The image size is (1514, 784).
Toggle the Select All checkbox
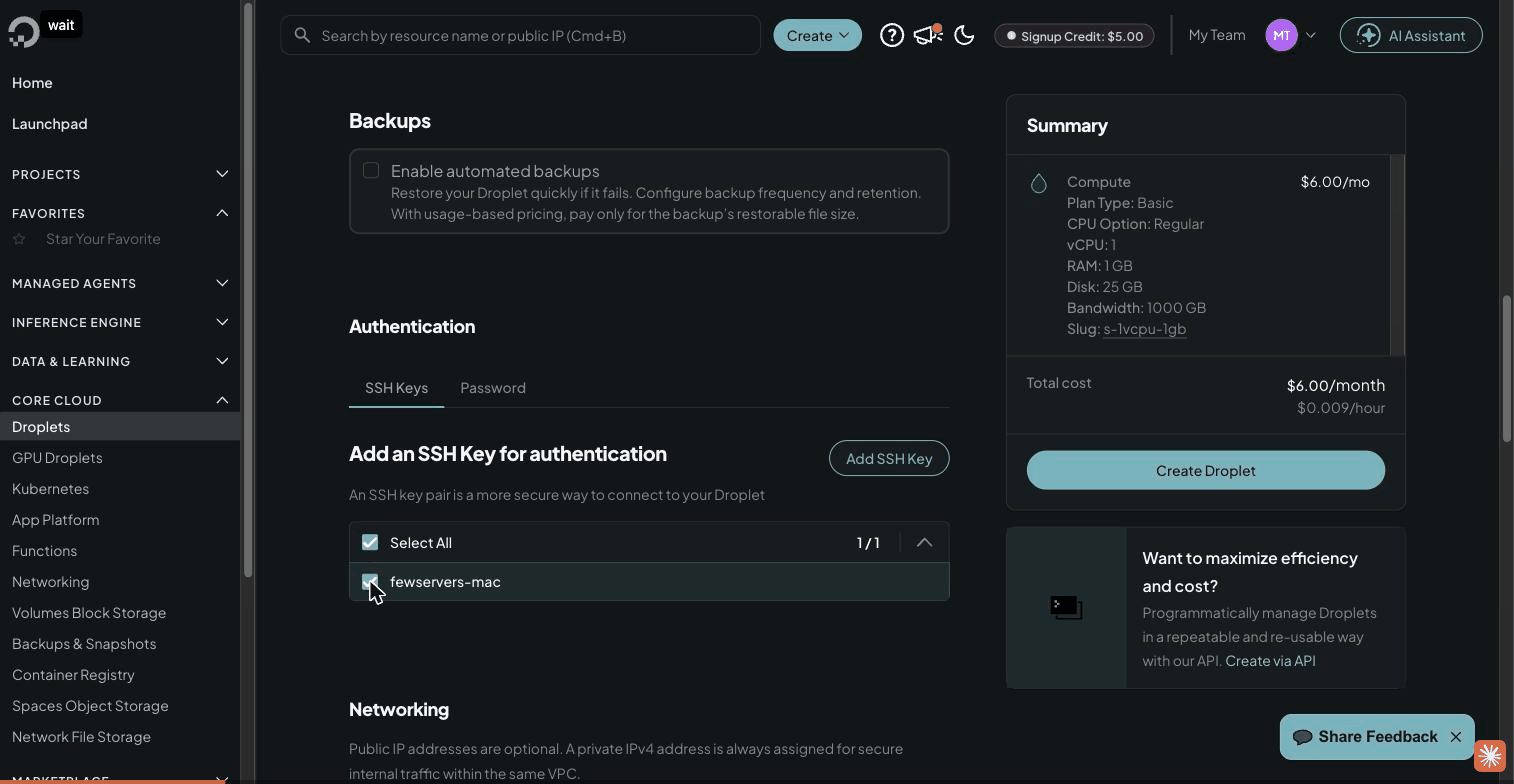pos(370,542)
